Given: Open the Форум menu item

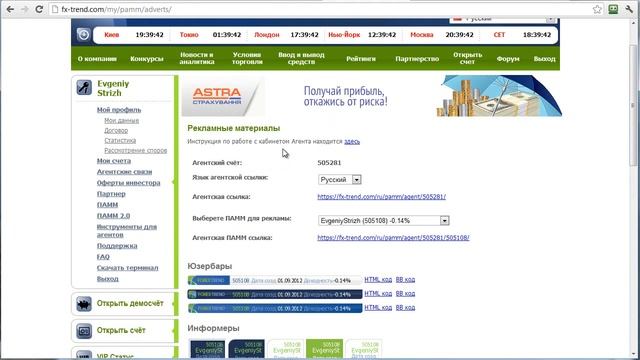Looking at the screenshot, I should [508, 59].
